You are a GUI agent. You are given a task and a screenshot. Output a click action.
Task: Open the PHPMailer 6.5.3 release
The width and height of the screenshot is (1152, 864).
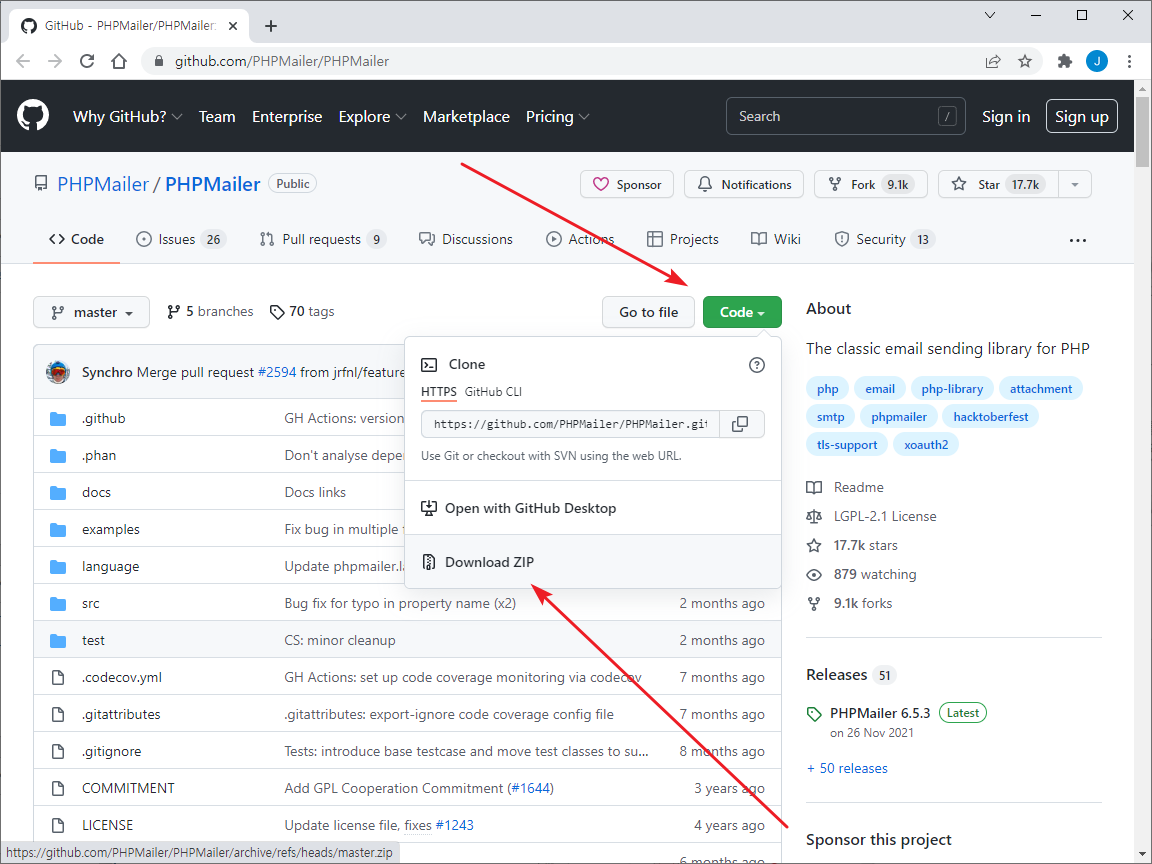point(879,713)
